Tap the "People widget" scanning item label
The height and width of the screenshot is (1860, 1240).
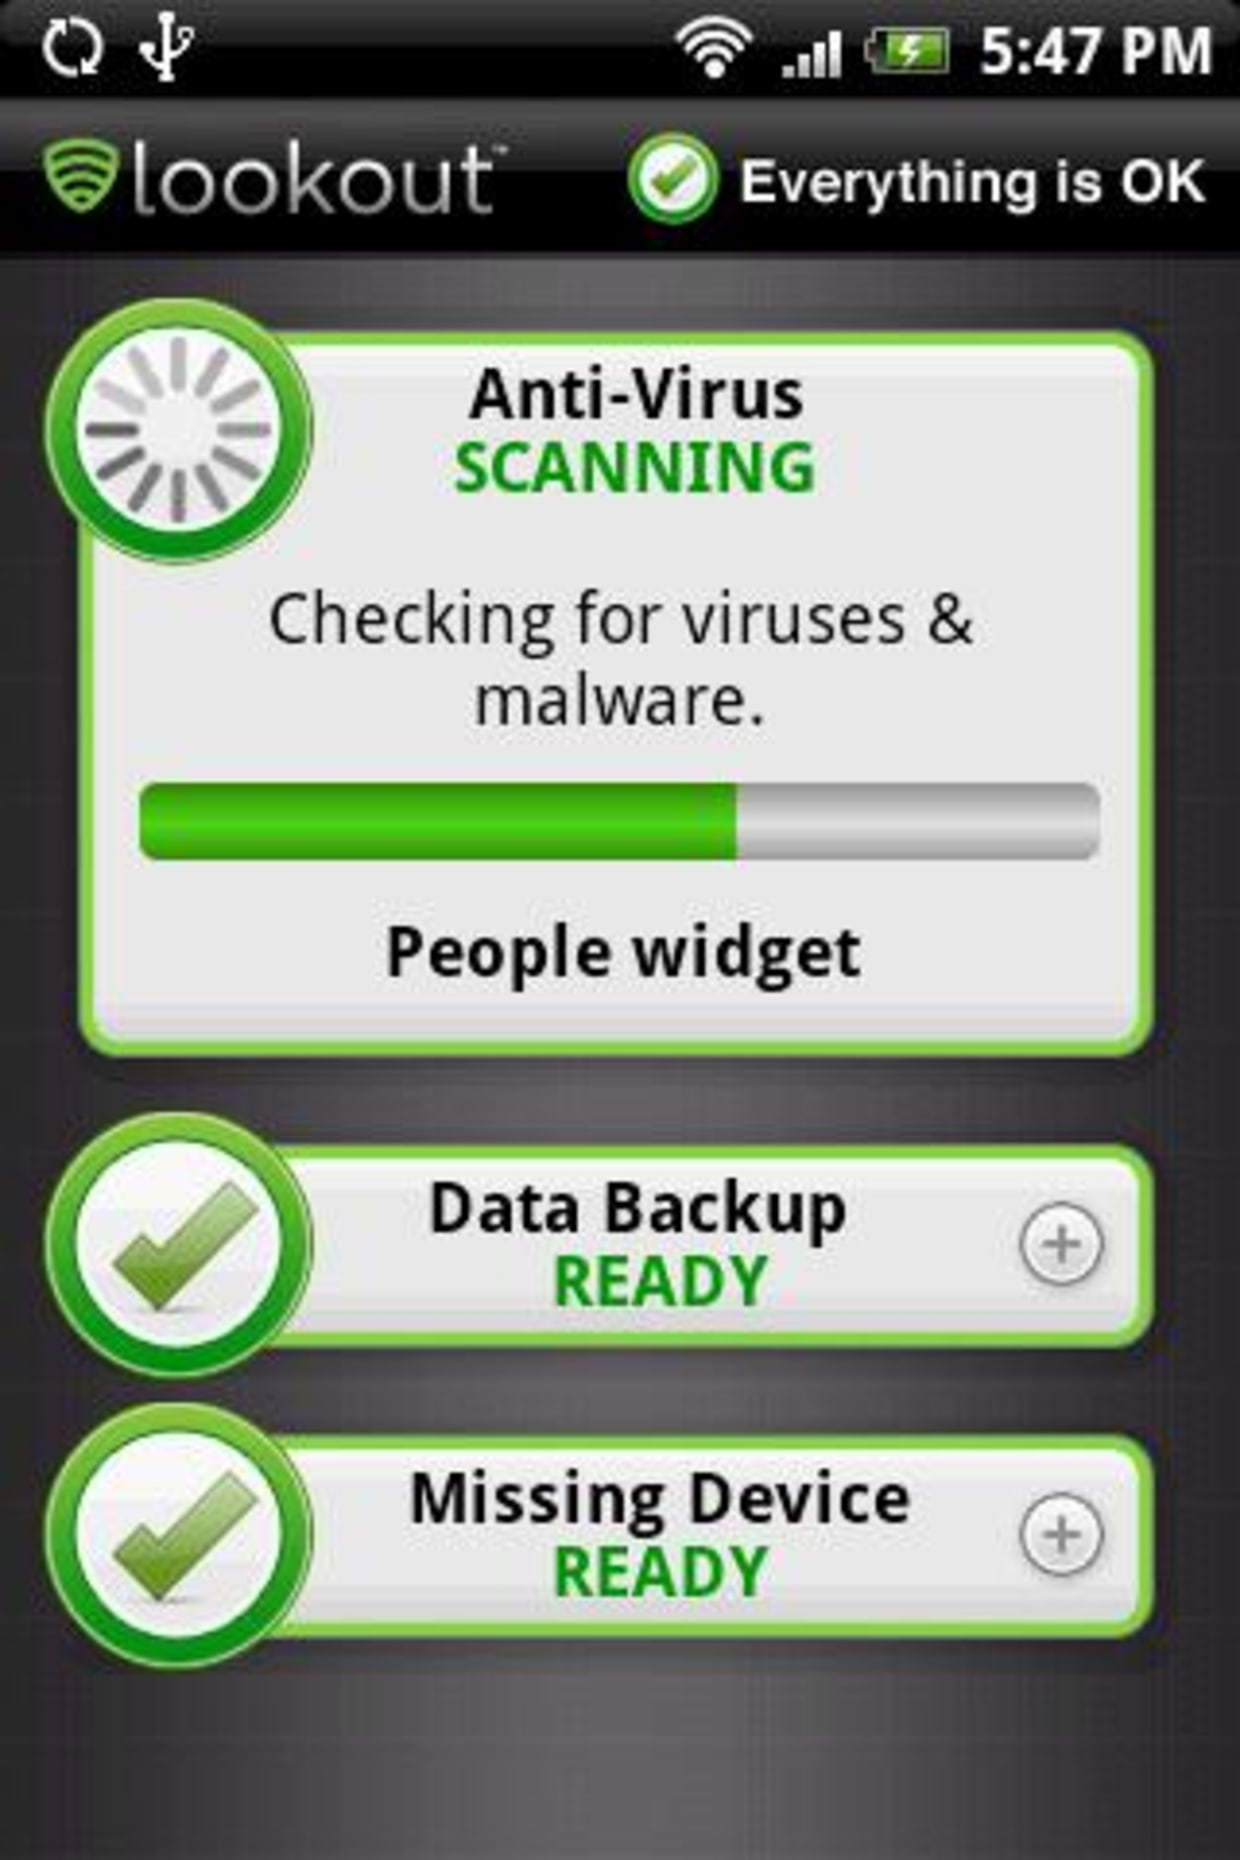[624, 954]
